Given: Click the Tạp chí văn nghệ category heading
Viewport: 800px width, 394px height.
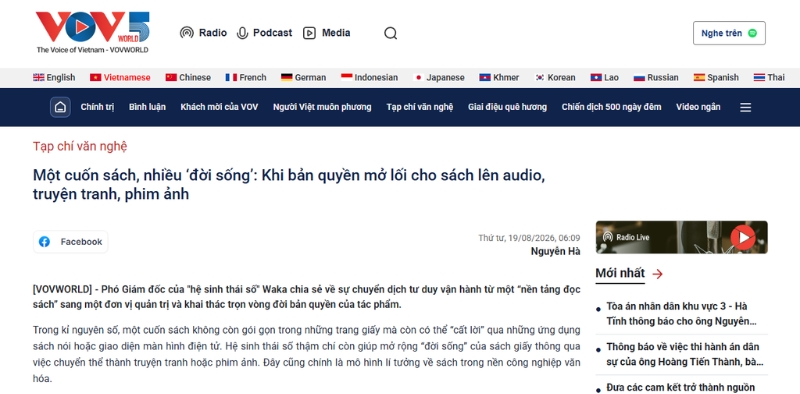Looking at the screenshot, I should click(x=80, y=146).
